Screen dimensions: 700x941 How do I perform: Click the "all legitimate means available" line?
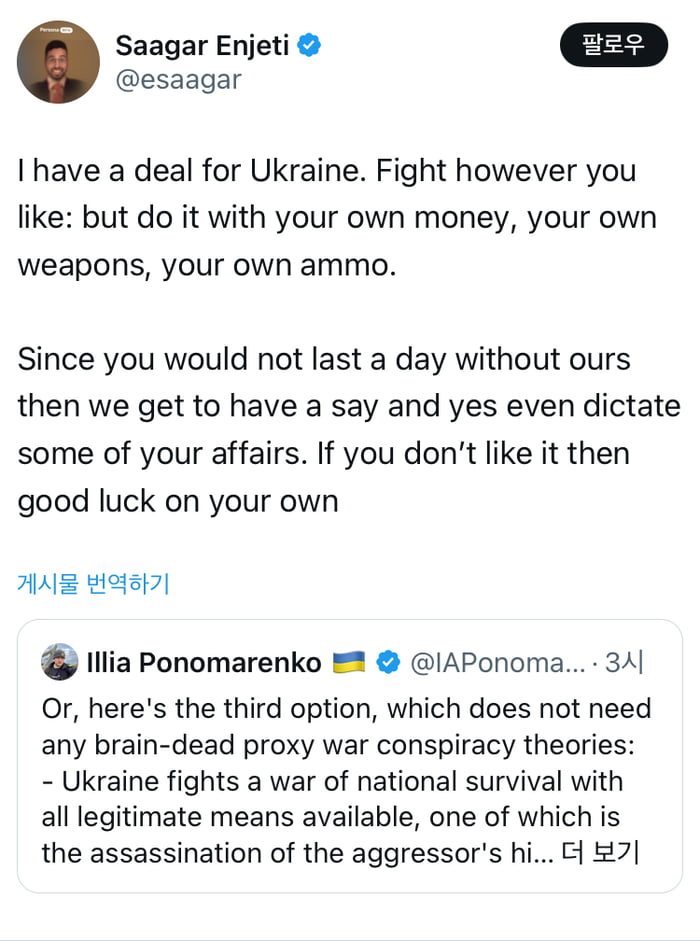330,817
